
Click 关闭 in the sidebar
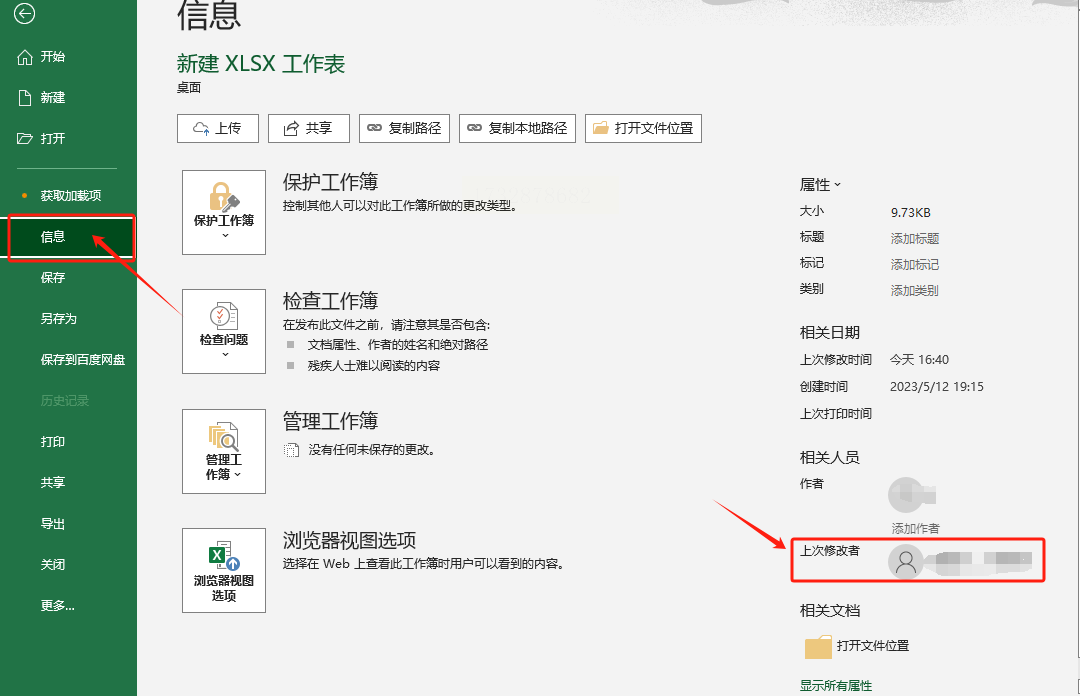point(52,564)
